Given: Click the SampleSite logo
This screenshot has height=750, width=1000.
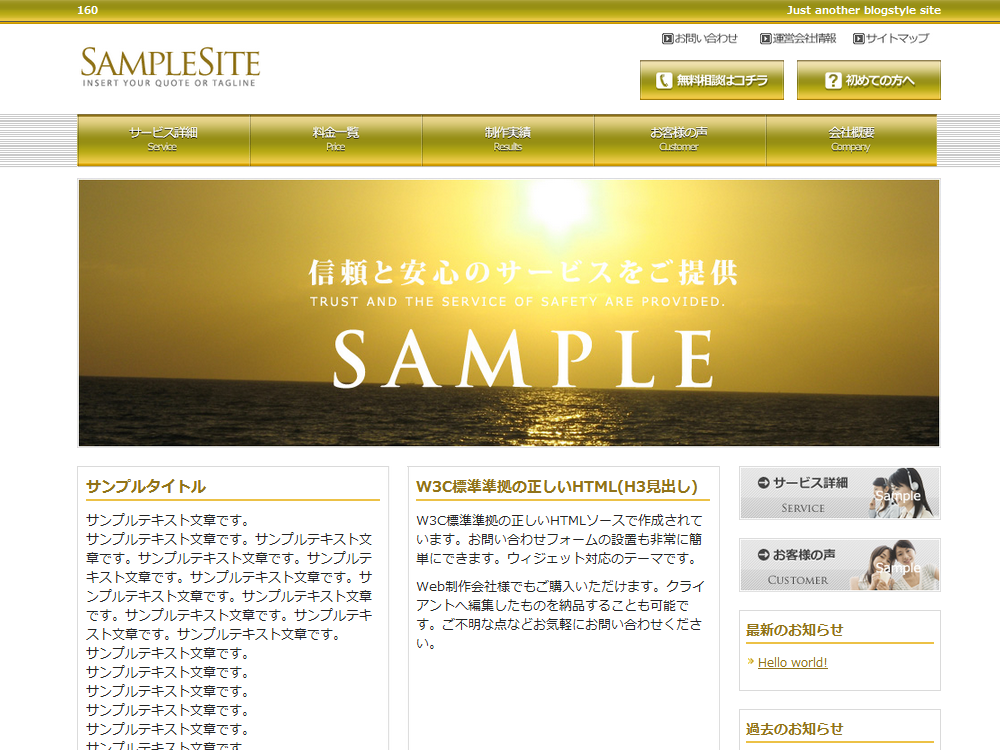Looking at the screenshot, I should tap(170, 67).
